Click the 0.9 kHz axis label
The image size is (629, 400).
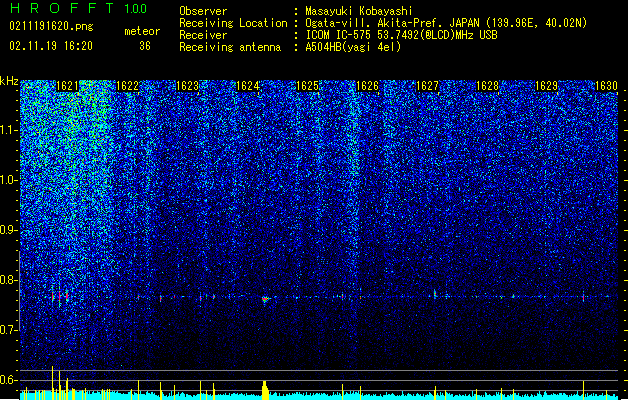[x=8, y=230]
